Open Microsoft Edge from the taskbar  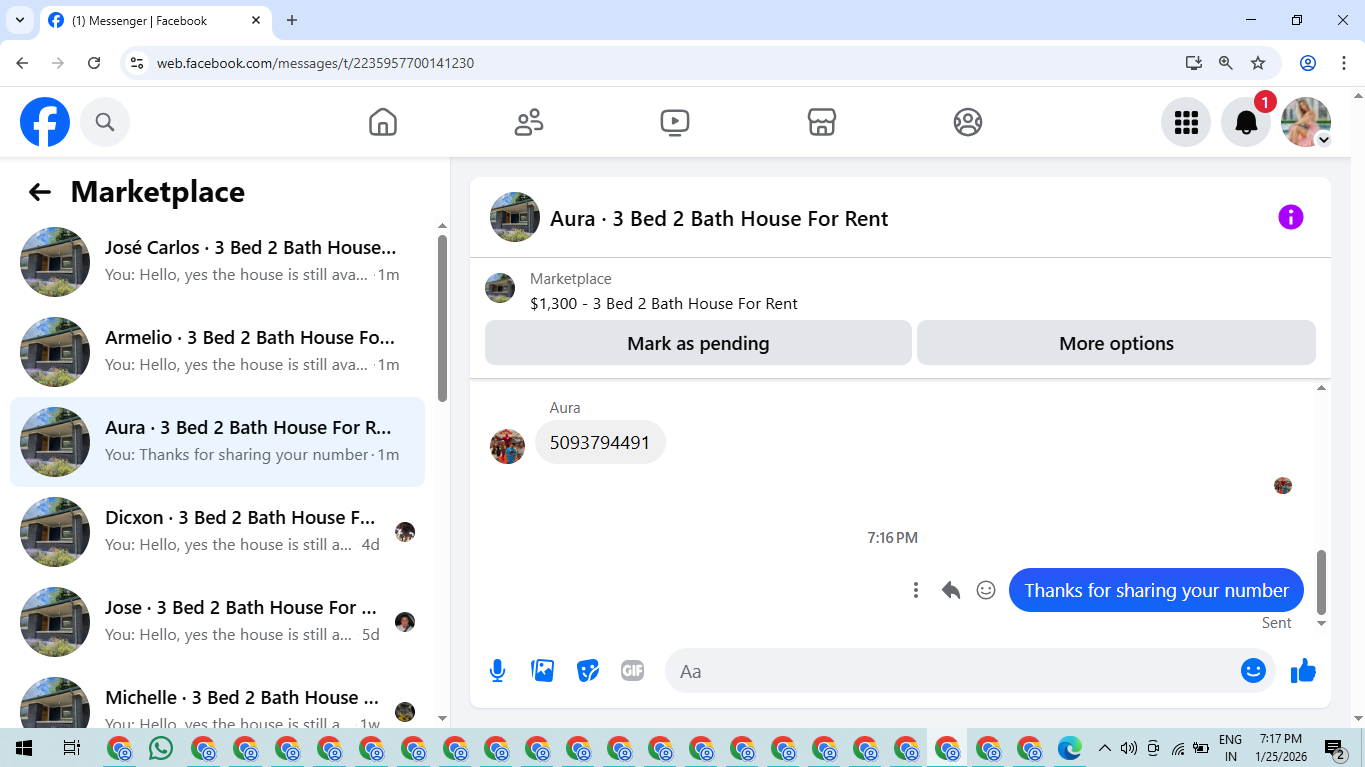(x=1071, y=748)
